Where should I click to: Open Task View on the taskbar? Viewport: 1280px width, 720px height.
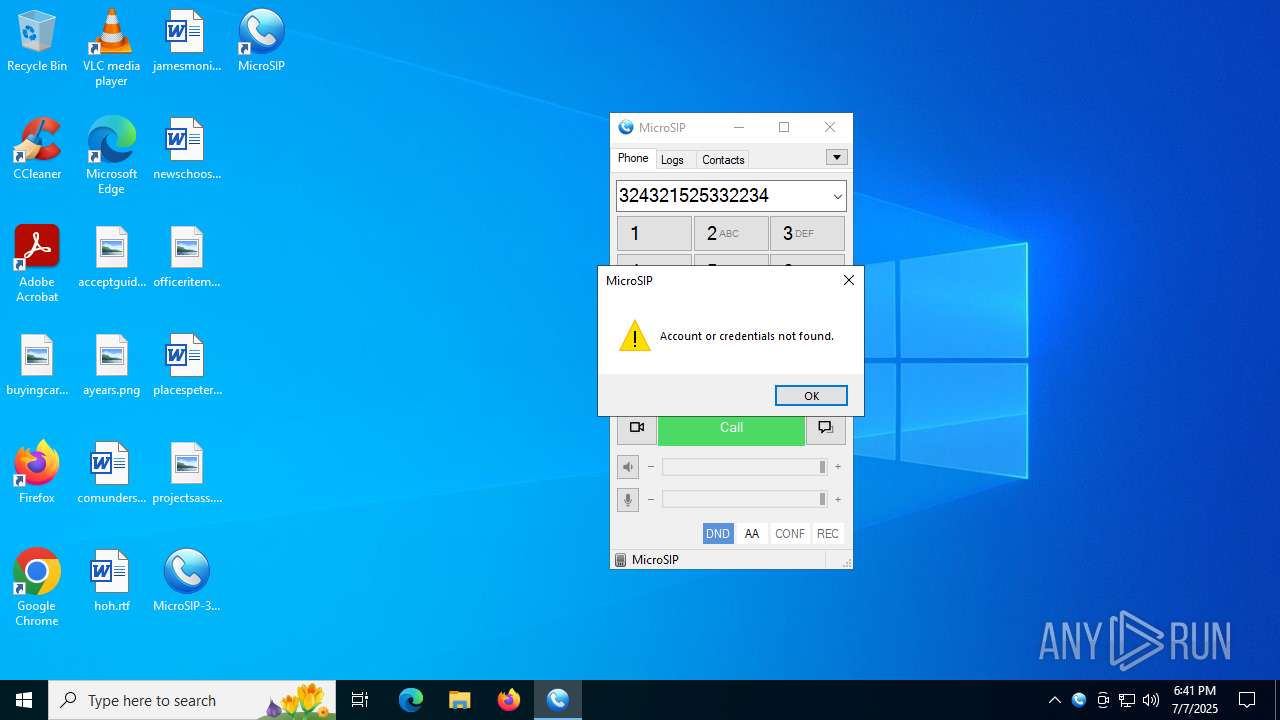[360, 700]
